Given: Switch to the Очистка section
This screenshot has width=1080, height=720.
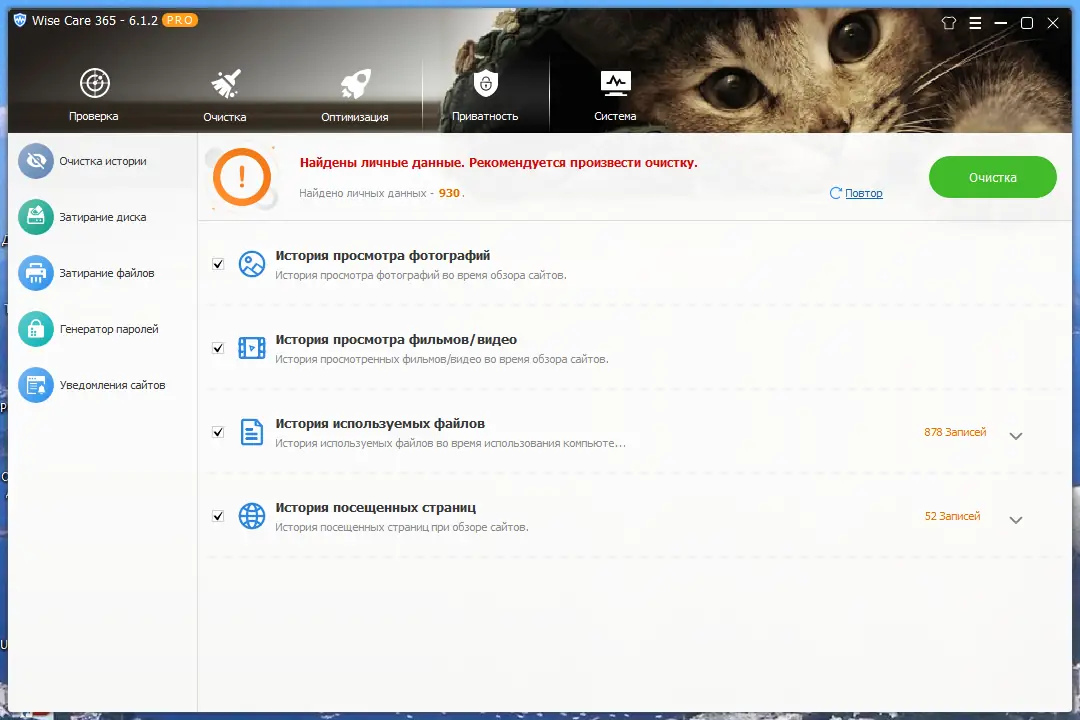Looking at the screenshot, I should [x=224, y=93].
